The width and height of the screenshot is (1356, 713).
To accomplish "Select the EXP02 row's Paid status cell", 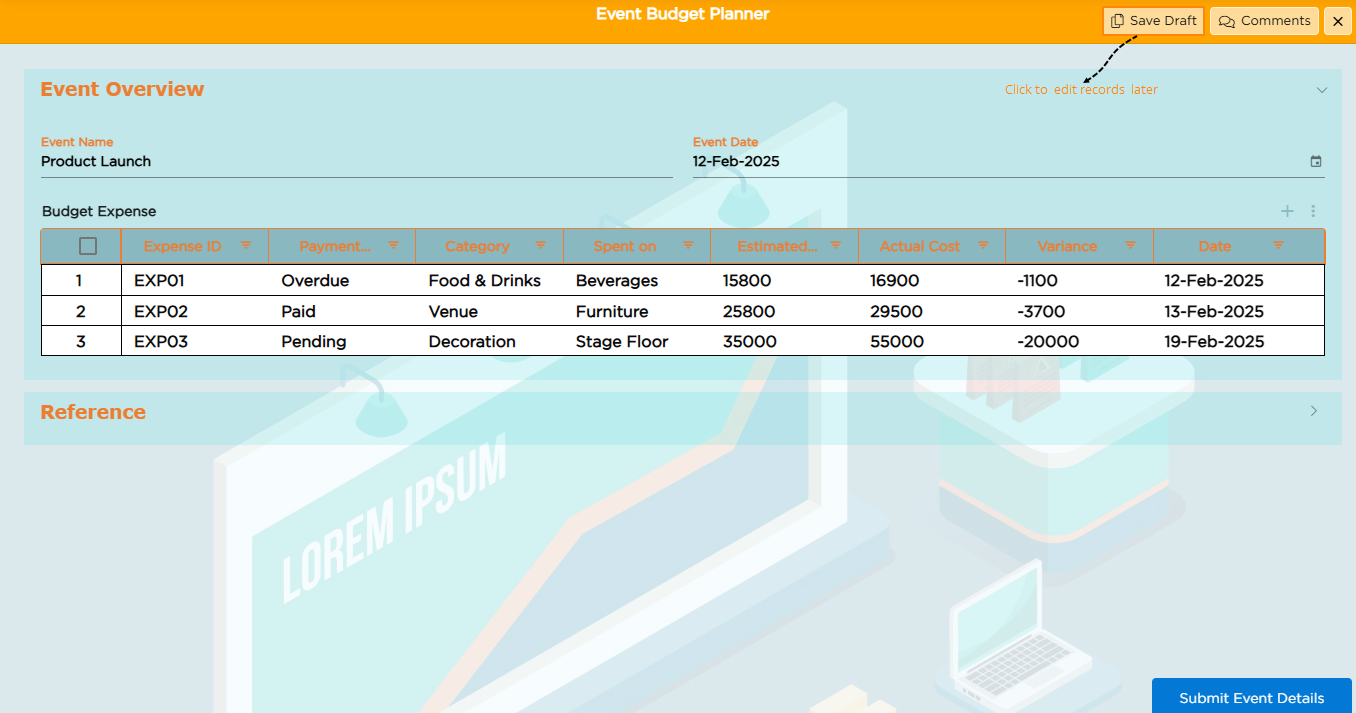I will [x=299, y=311].
